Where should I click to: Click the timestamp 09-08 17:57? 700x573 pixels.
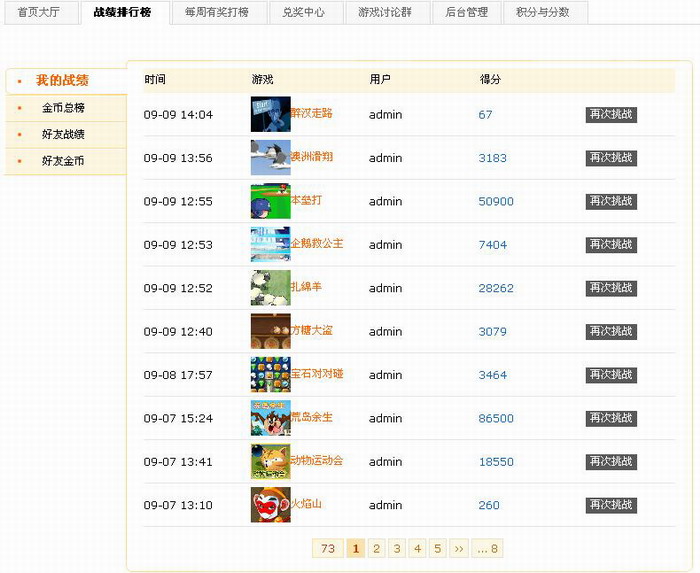[178, 375]
